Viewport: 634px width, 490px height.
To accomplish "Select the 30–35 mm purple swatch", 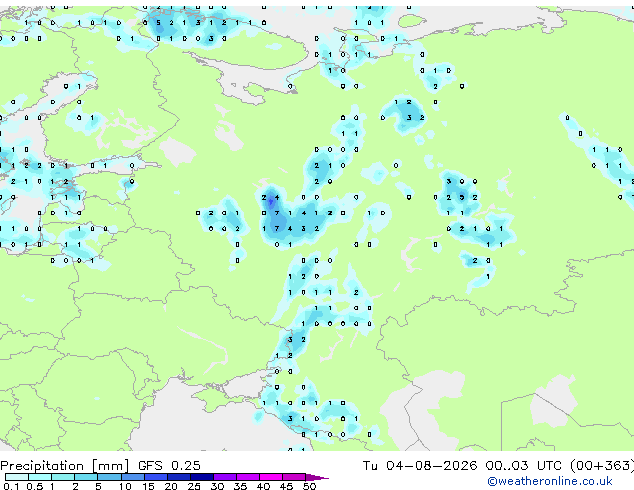I will pyautogui.click(x=225, y=477).
